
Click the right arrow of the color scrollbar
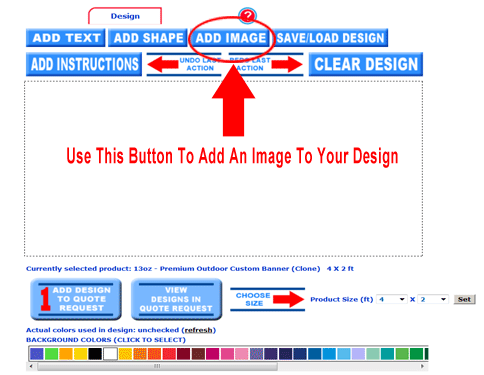point(423,366)
